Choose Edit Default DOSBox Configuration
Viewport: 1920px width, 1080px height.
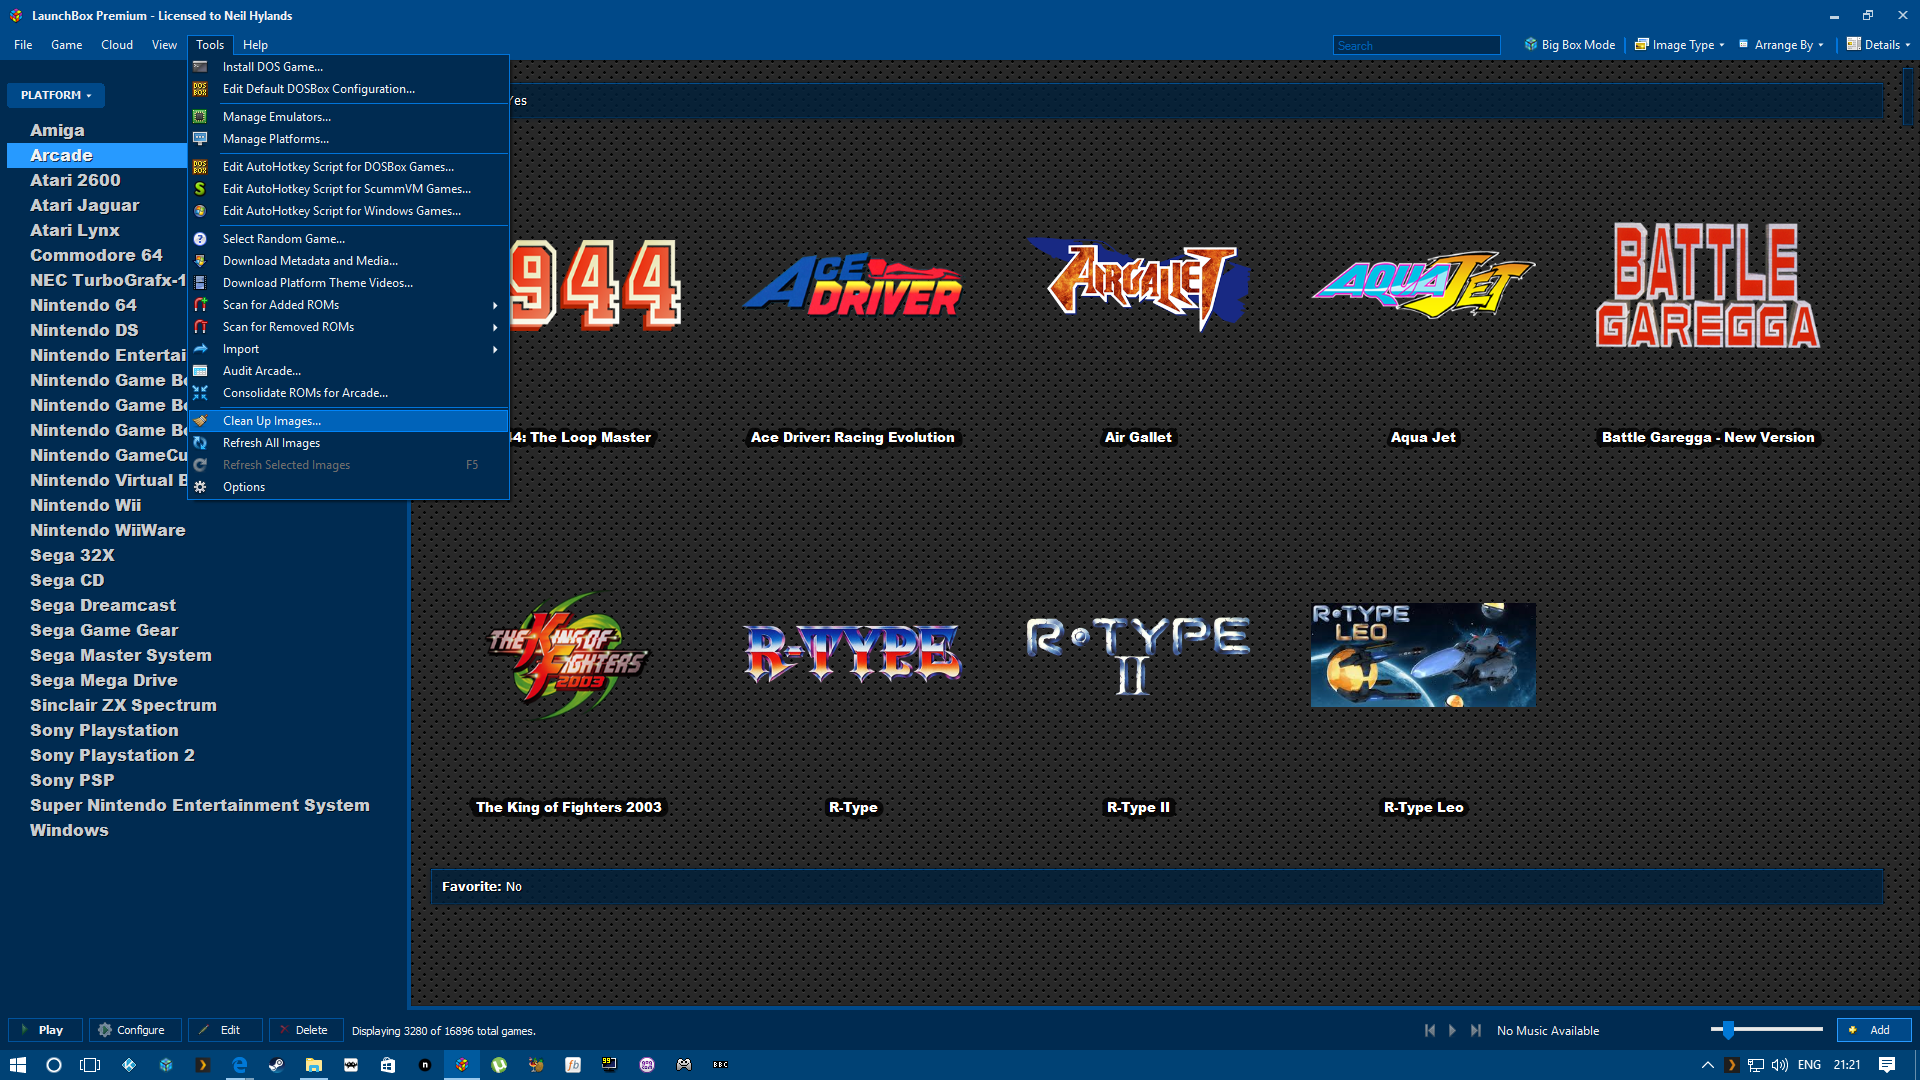(x=350, y=89)
